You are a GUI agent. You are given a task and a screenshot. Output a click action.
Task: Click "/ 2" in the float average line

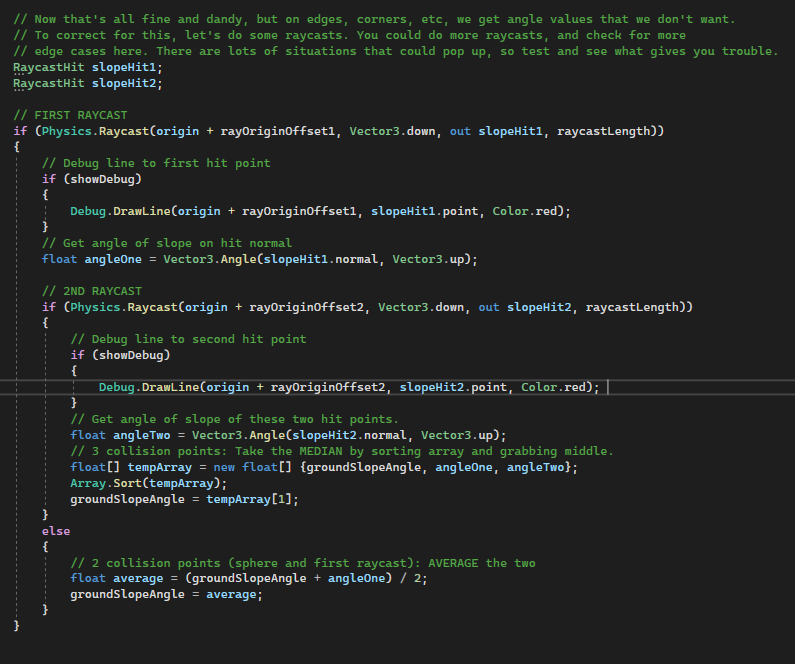tap(413, 578)
